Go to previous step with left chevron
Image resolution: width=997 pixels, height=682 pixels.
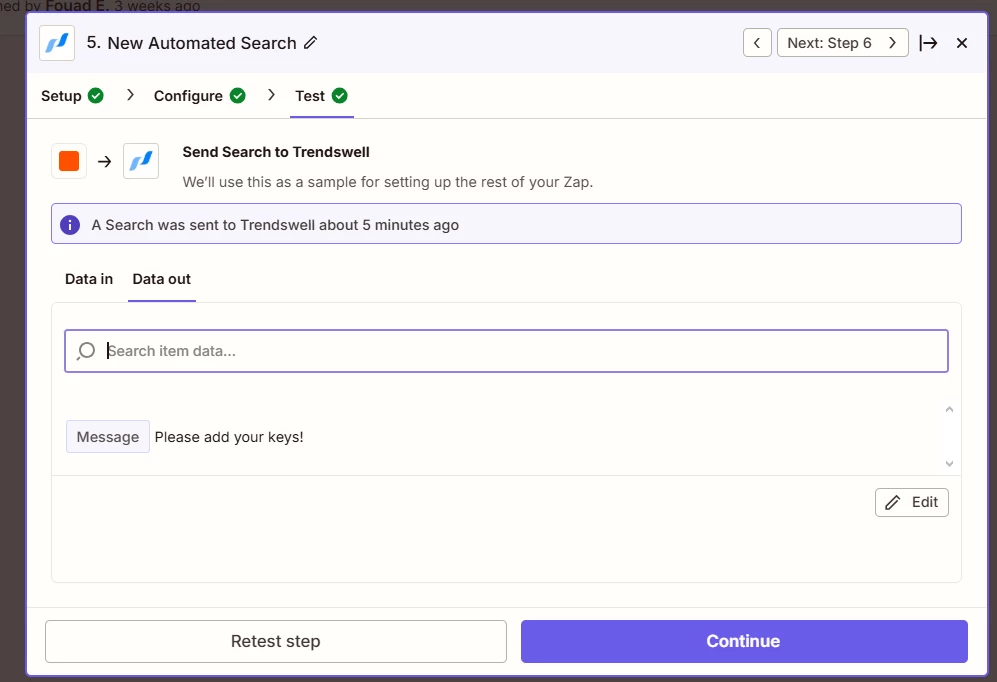point(757,43)
